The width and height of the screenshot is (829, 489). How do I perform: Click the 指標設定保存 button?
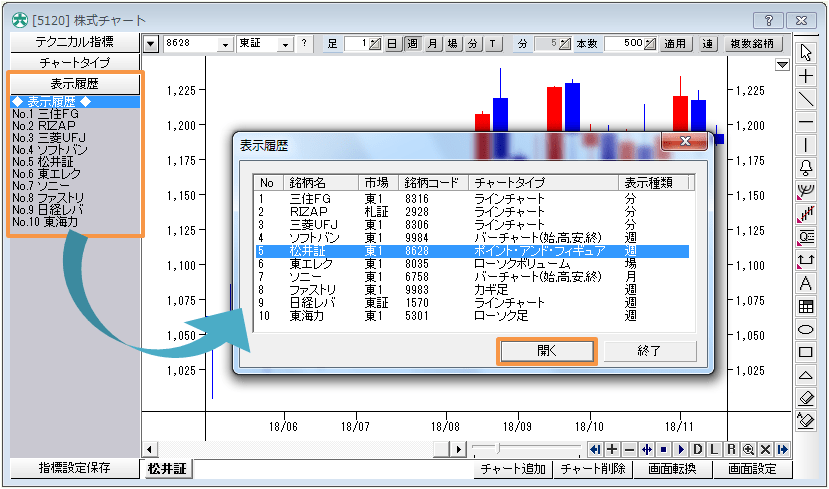click(x=75, y=468)
